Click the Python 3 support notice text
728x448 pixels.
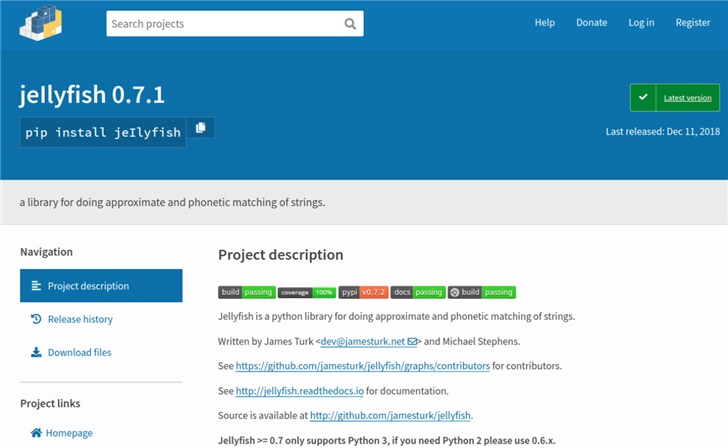(x=386, y=440)
